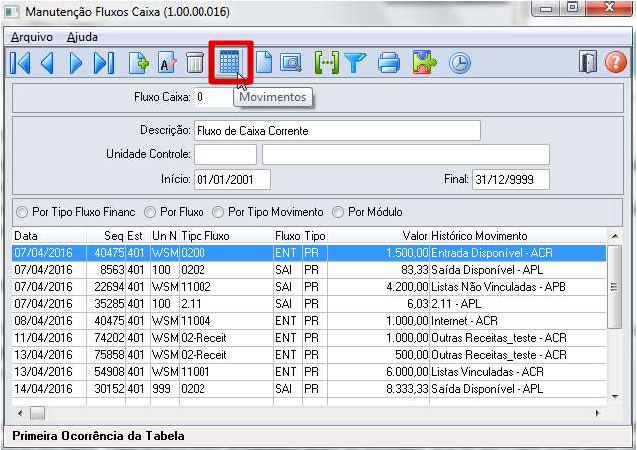
Task: Click the Descrição text field
Action: pos(337,131)
